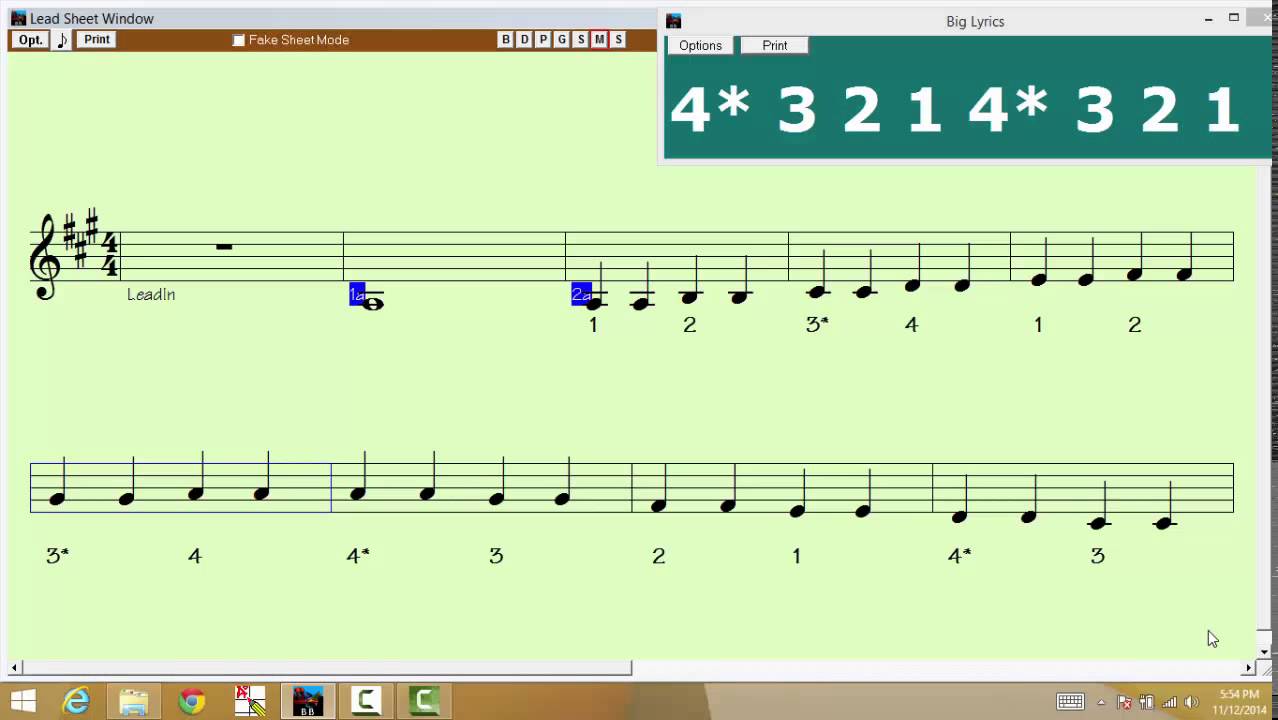Open the Windows Start button
Screen dimensions: 1278x720
[x=23, y=701]
